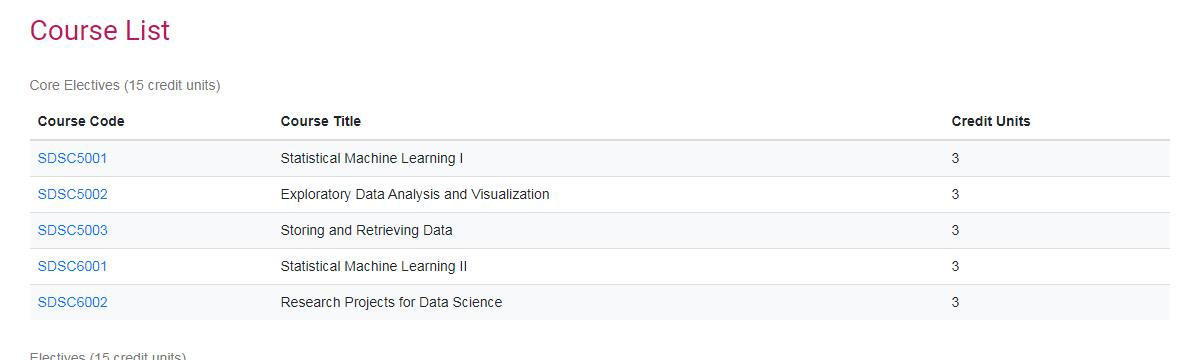The width and height of the screenshot is (1193, 360).
Task: Click the credit units value for SDSC6001
Action: pyautogui.click(x=955, y=266)
